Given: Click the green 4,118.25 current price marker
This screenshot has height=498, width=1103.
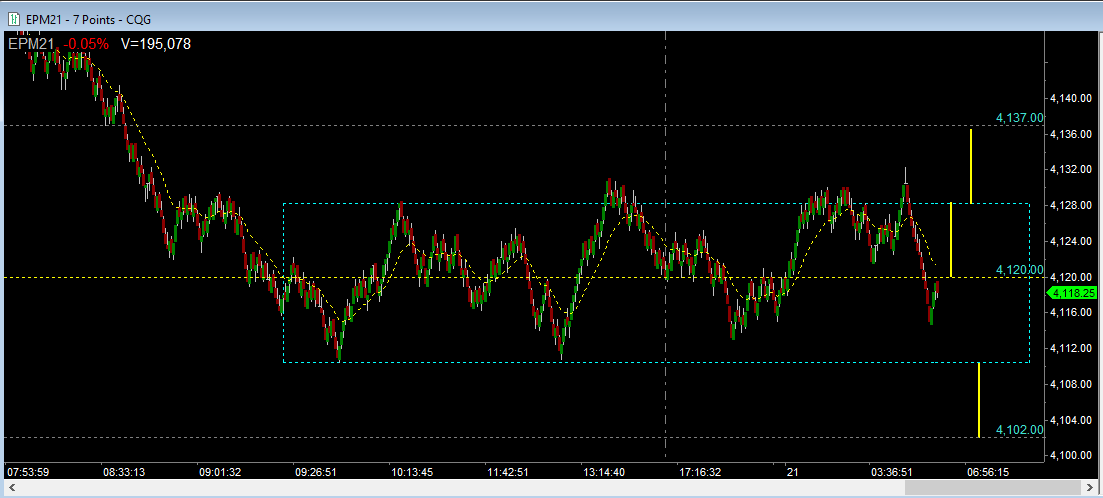Looking at the screenshot, I should pyautogui.click(x=1071, y=294).
